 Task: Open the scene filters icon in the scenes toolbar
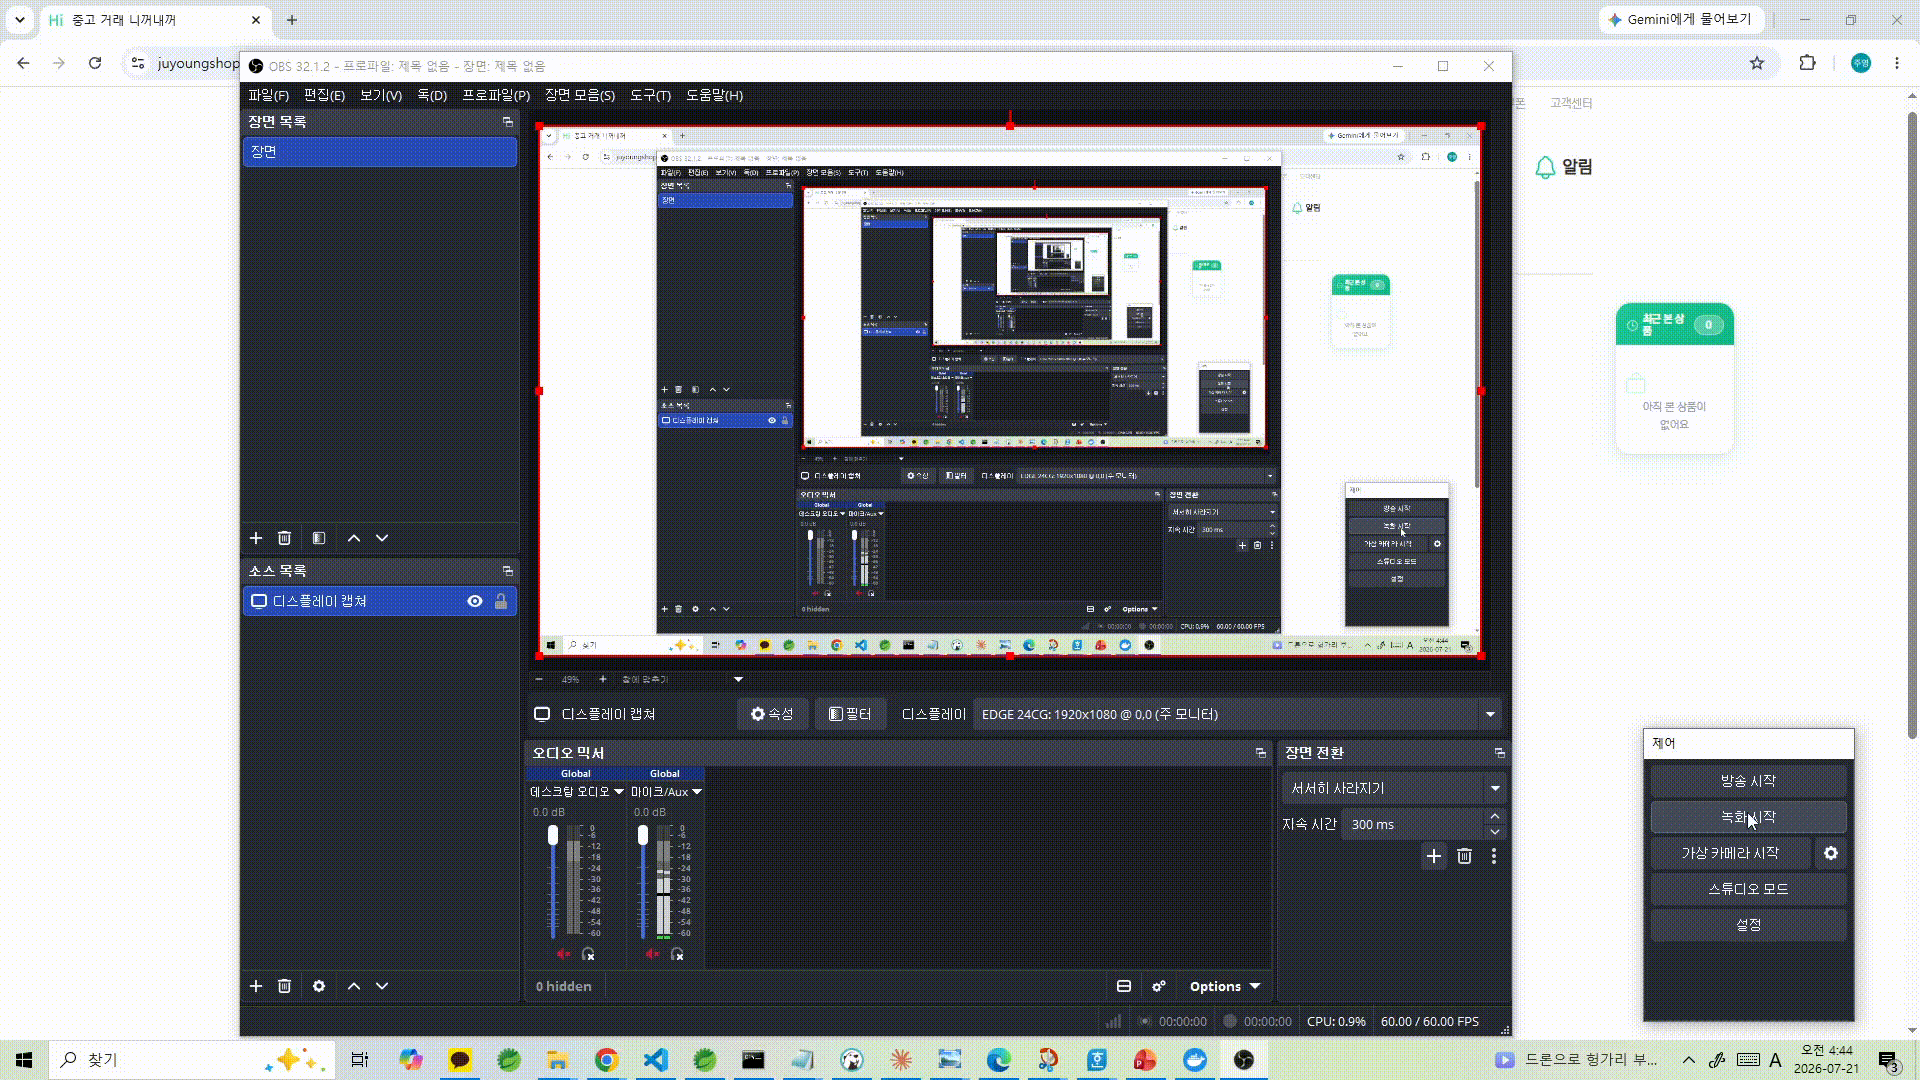pos(319,538)
